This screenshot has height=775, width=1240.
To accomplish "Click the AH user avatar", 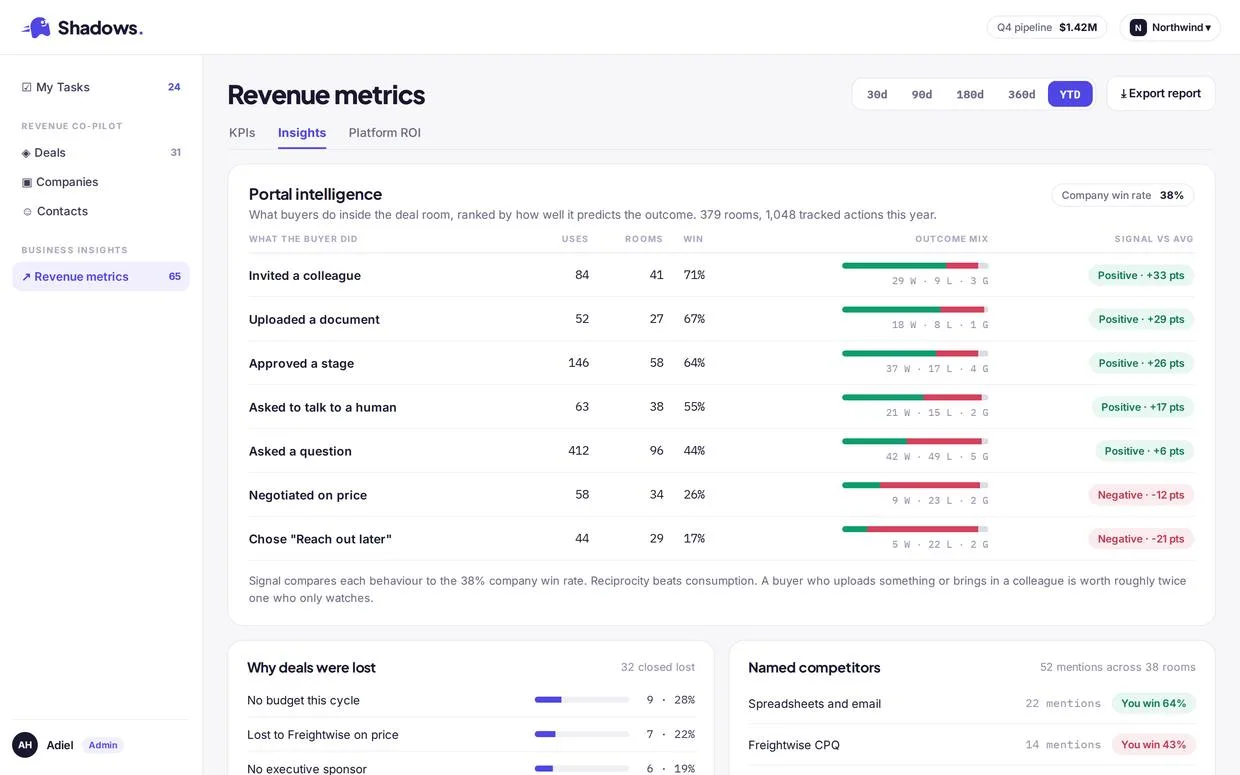I will [x=25, y=745].
